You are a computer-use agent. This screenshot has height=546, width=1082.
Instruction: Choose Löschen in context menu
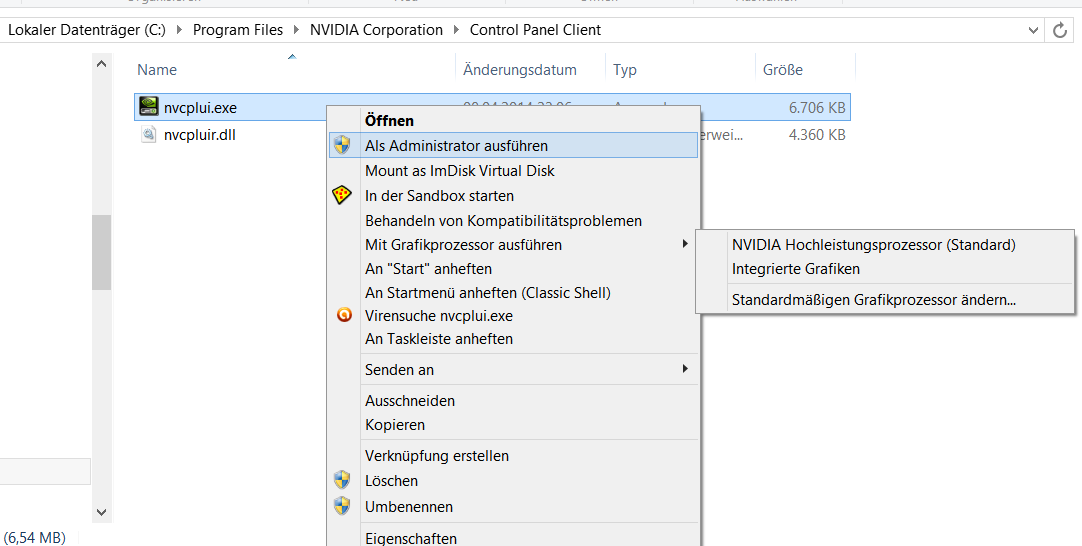513,480
